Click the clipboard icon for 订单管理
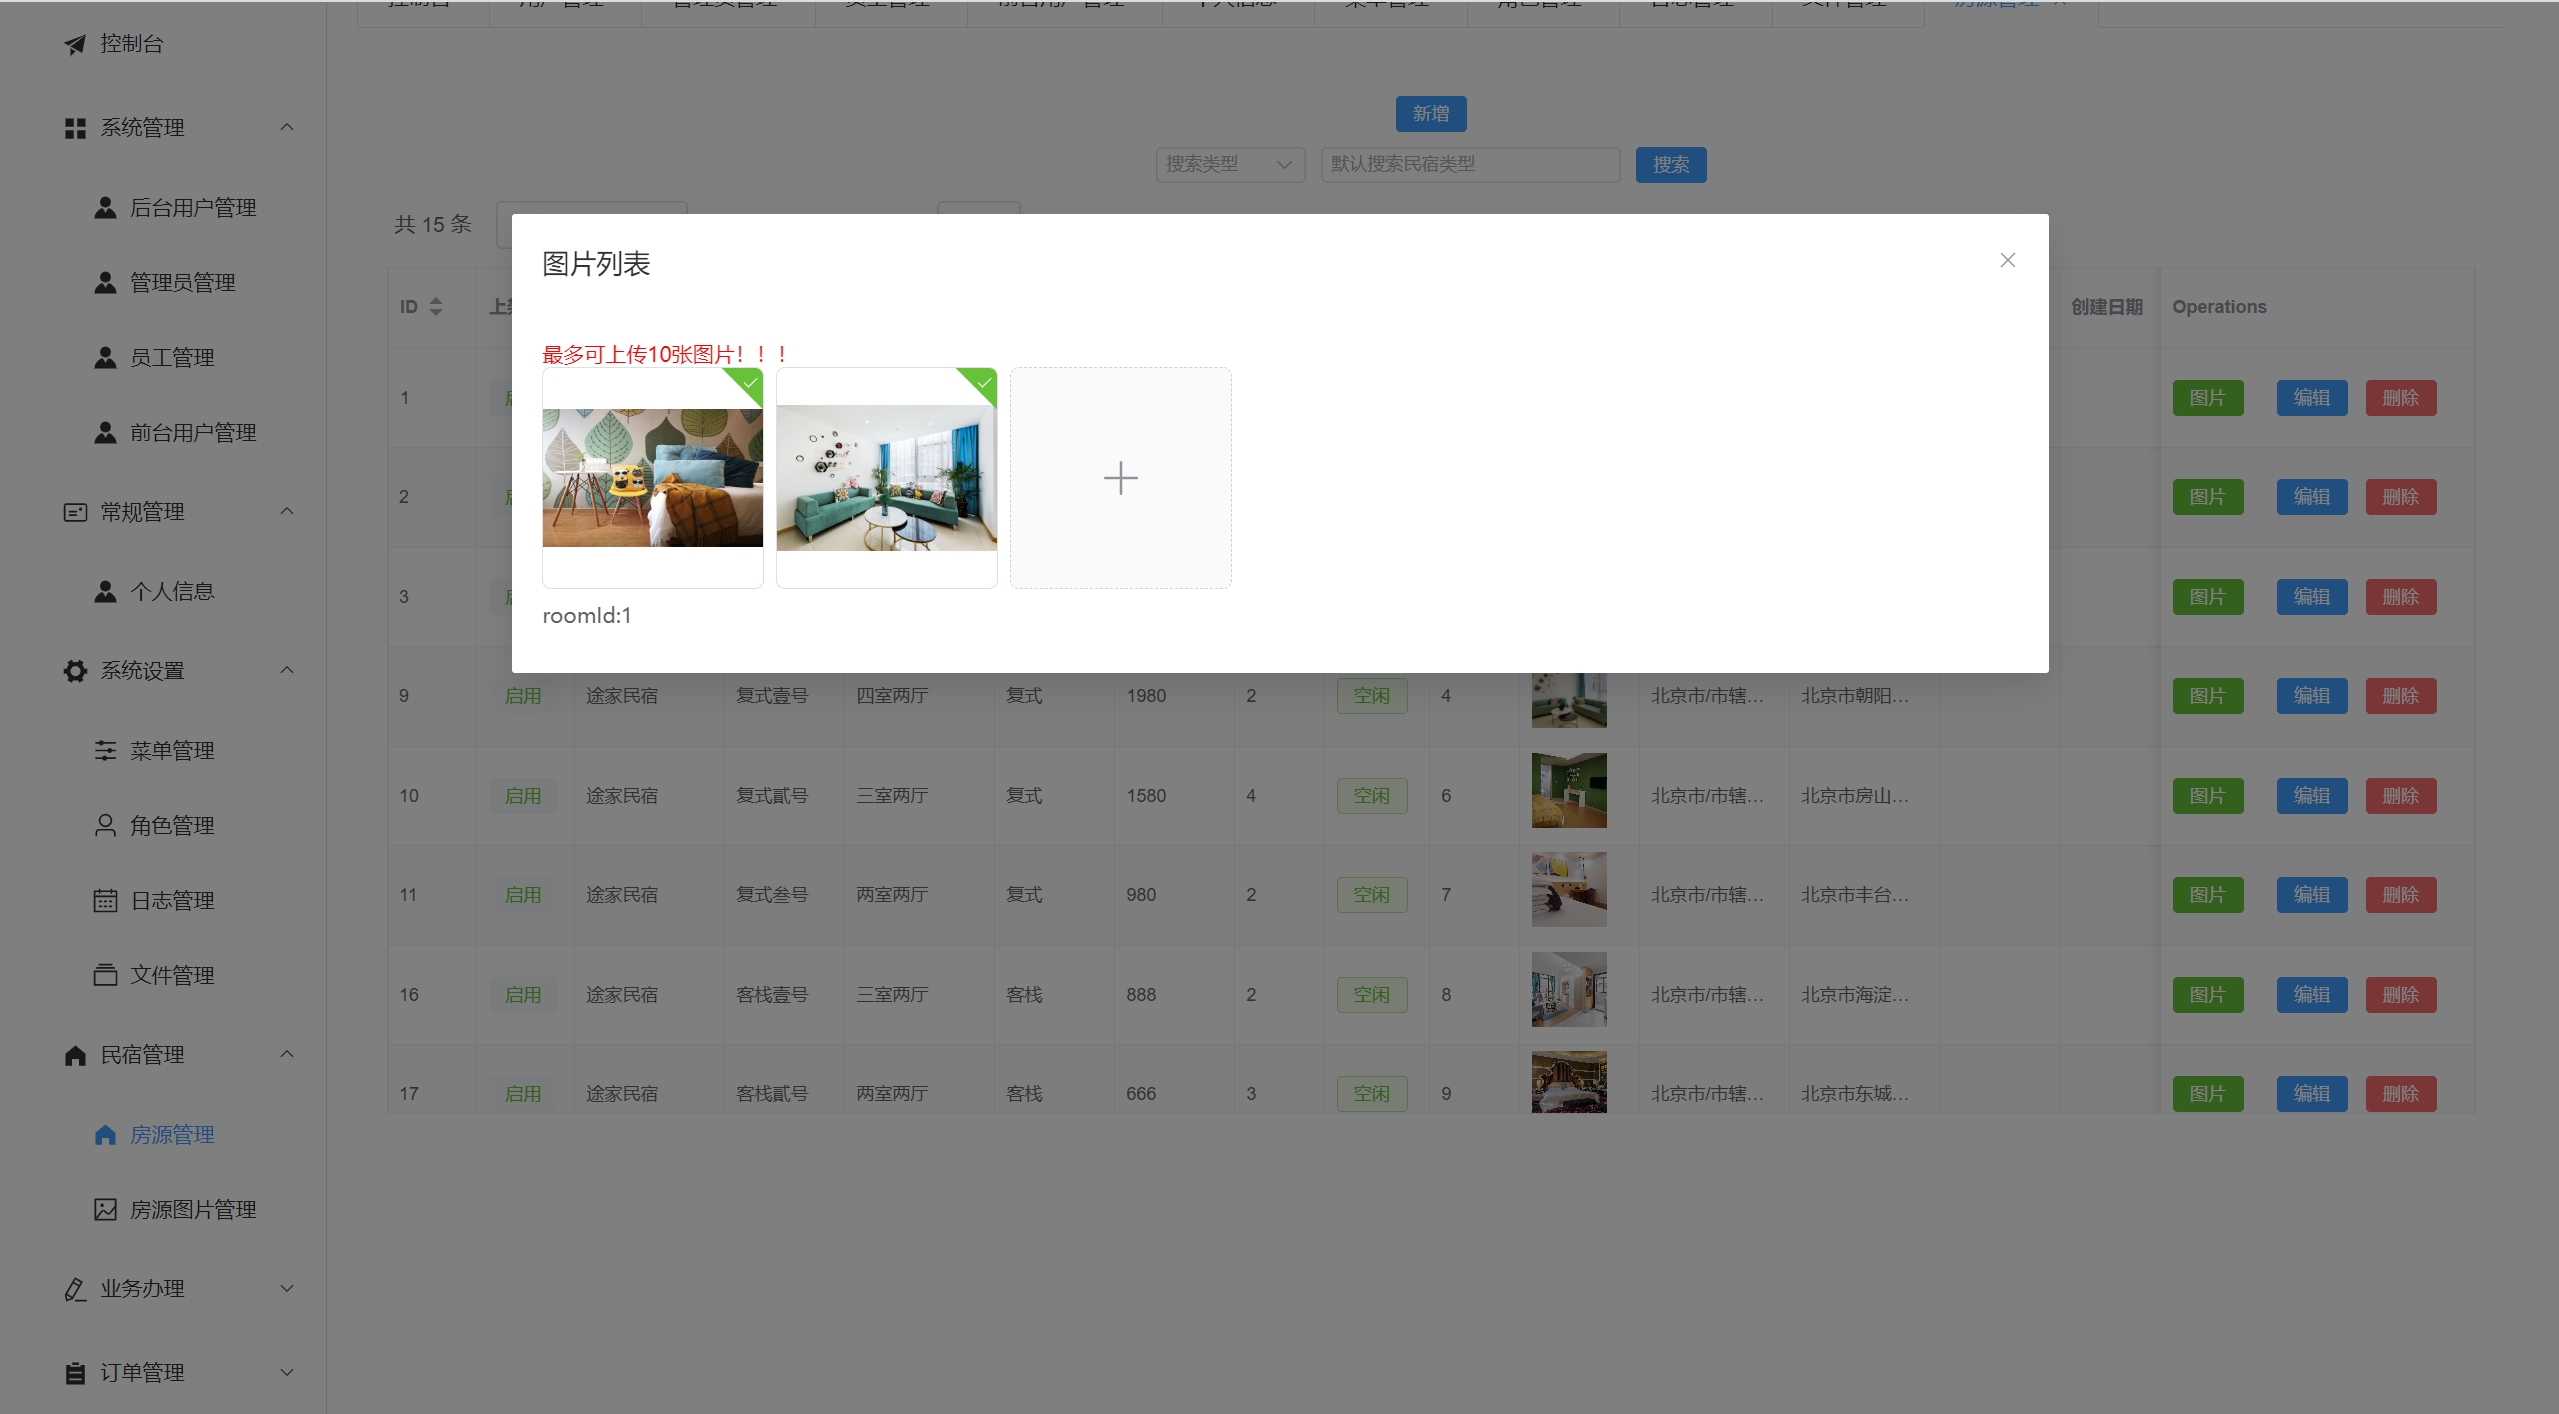Screen dimensions: 2559x1414 (x=75, y=1373)
